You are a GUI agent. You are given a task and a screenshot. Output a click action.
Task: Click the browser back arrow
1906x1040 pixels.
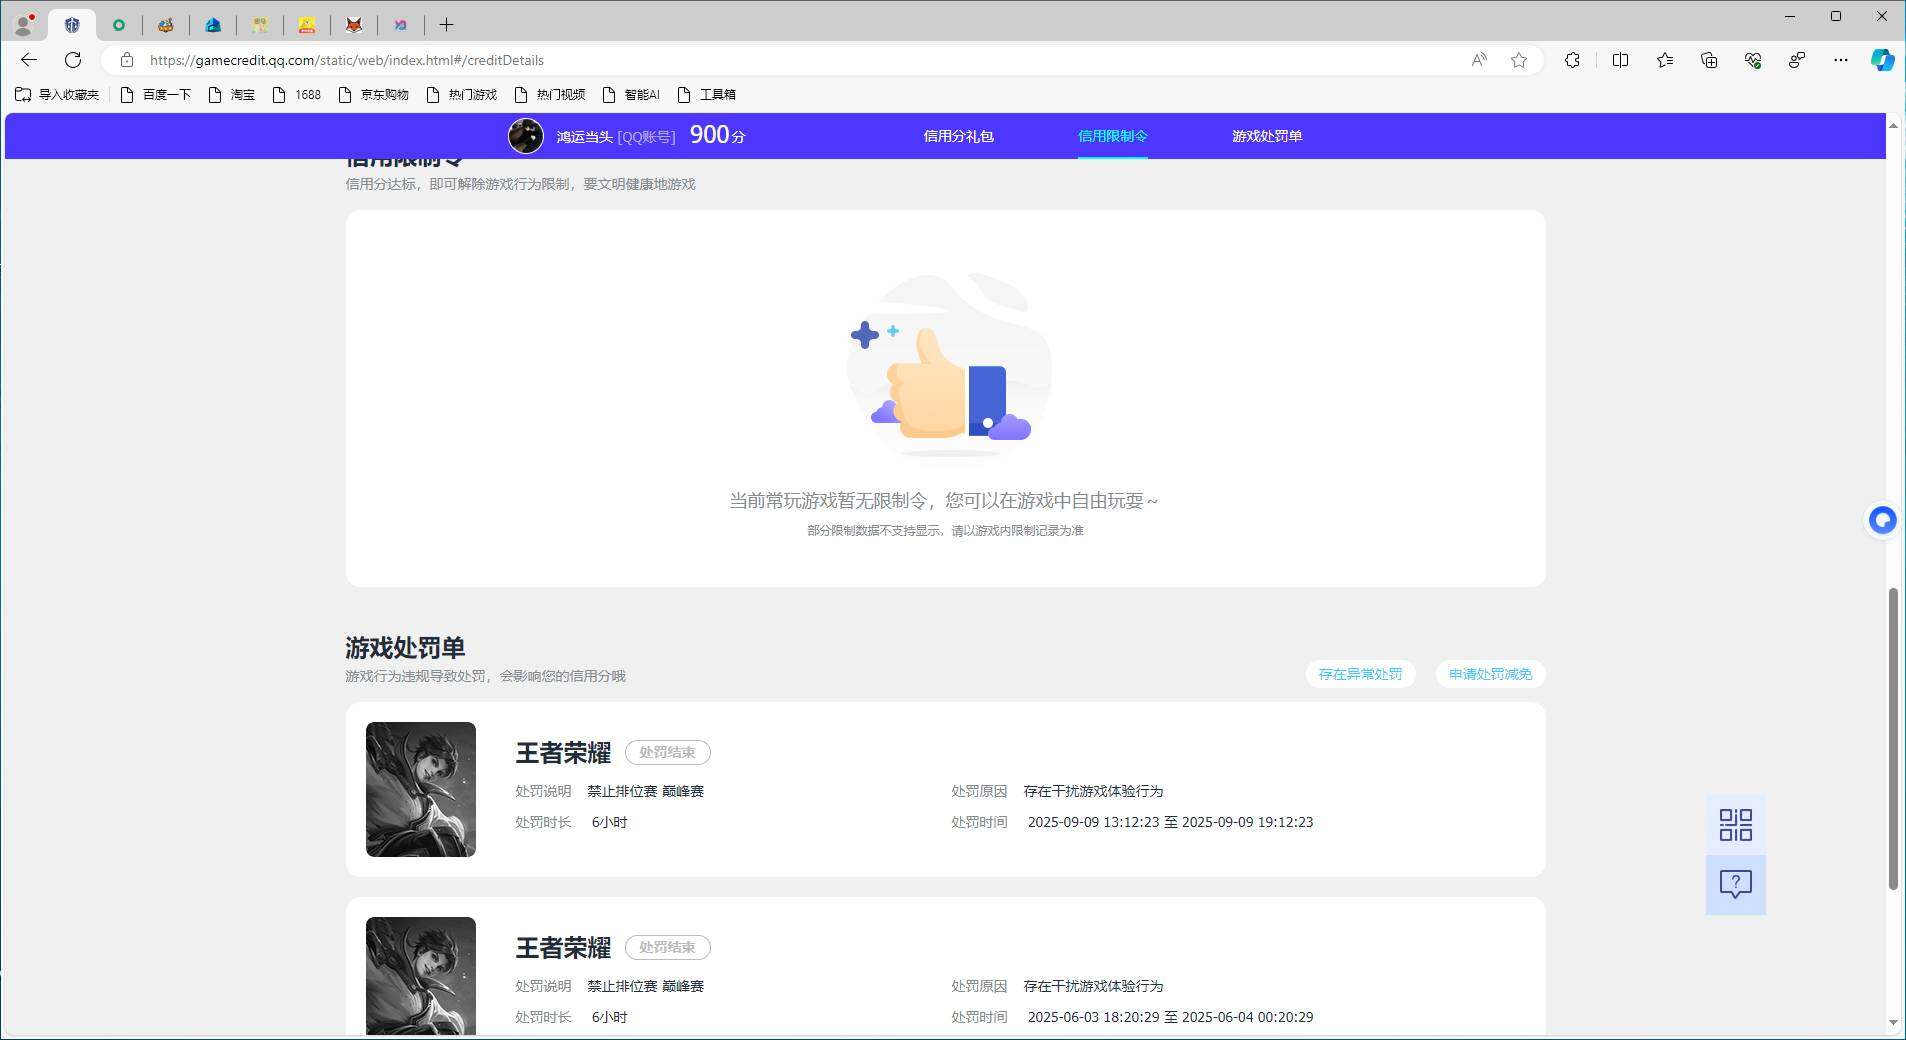(x=29, y=60)
